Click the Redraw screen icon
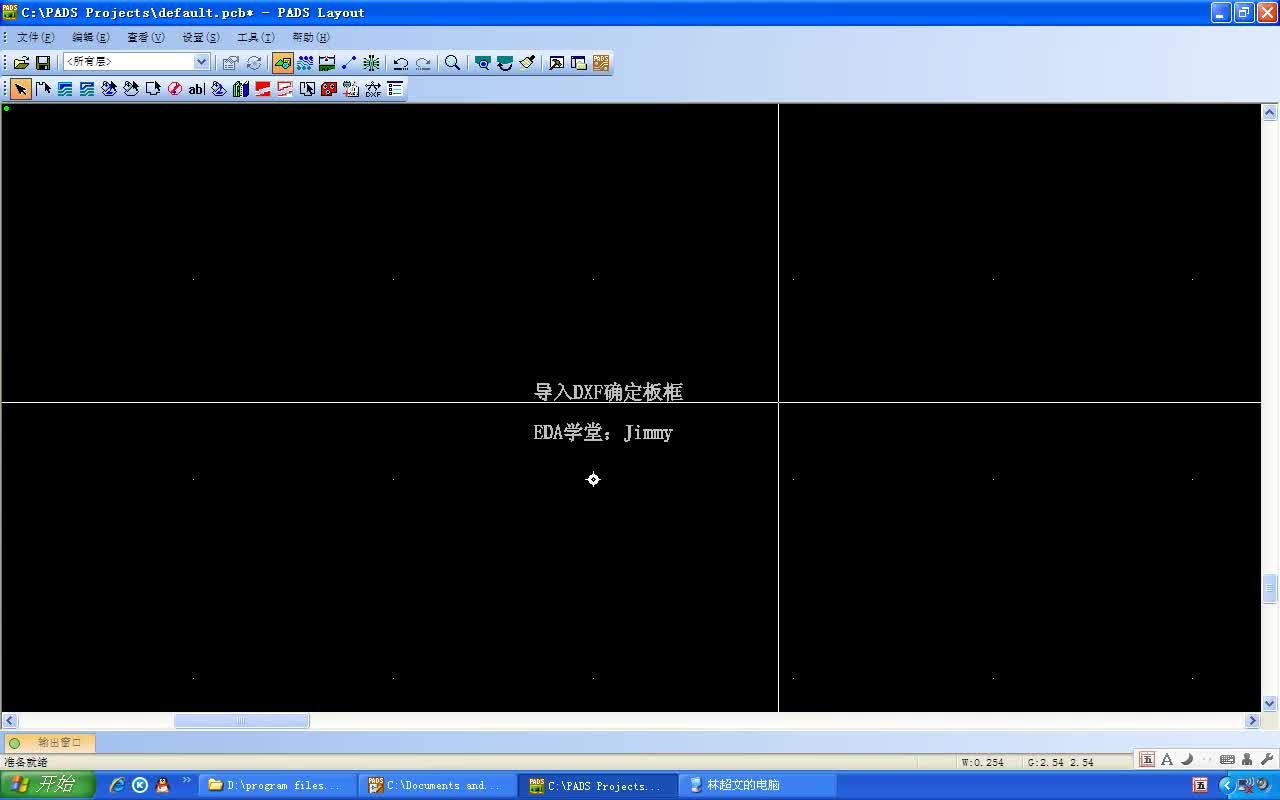Viewport: 1280px width, 800px height. (x=505, y=63)
